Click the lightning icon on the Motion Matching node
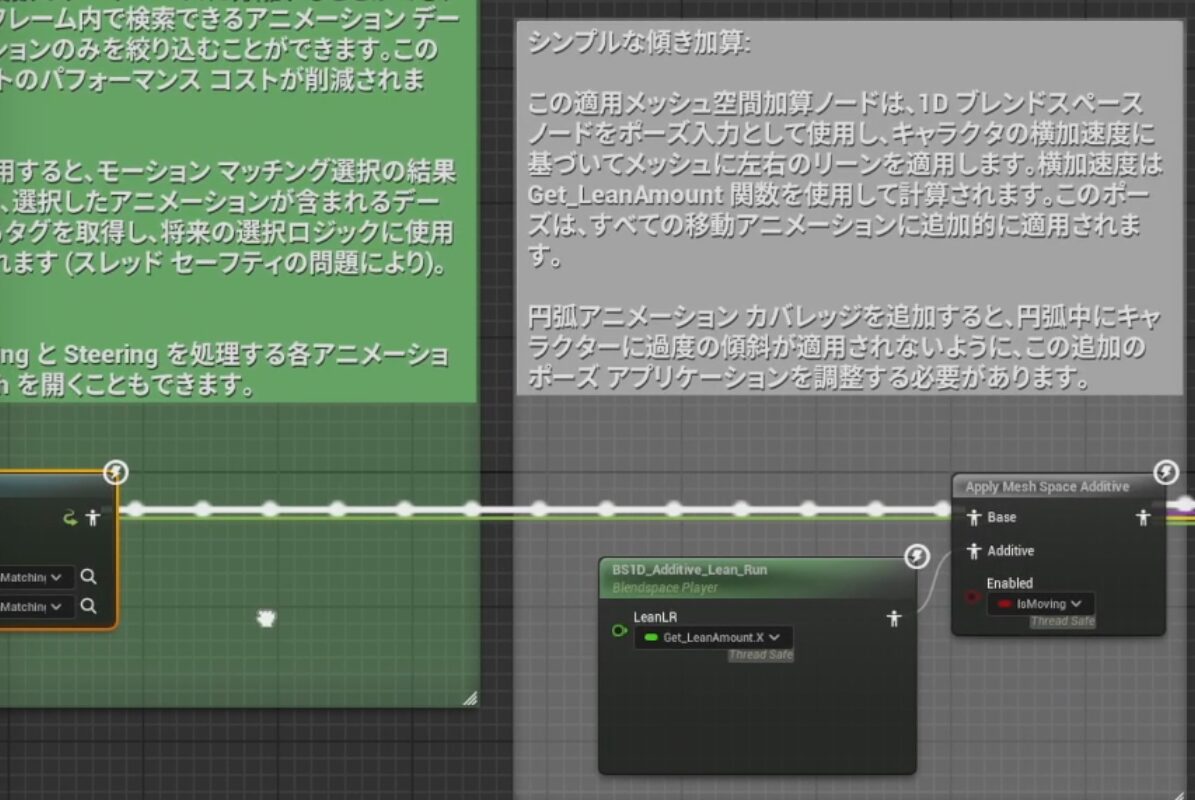This screenshot has height=800, width=1195. 115,473
